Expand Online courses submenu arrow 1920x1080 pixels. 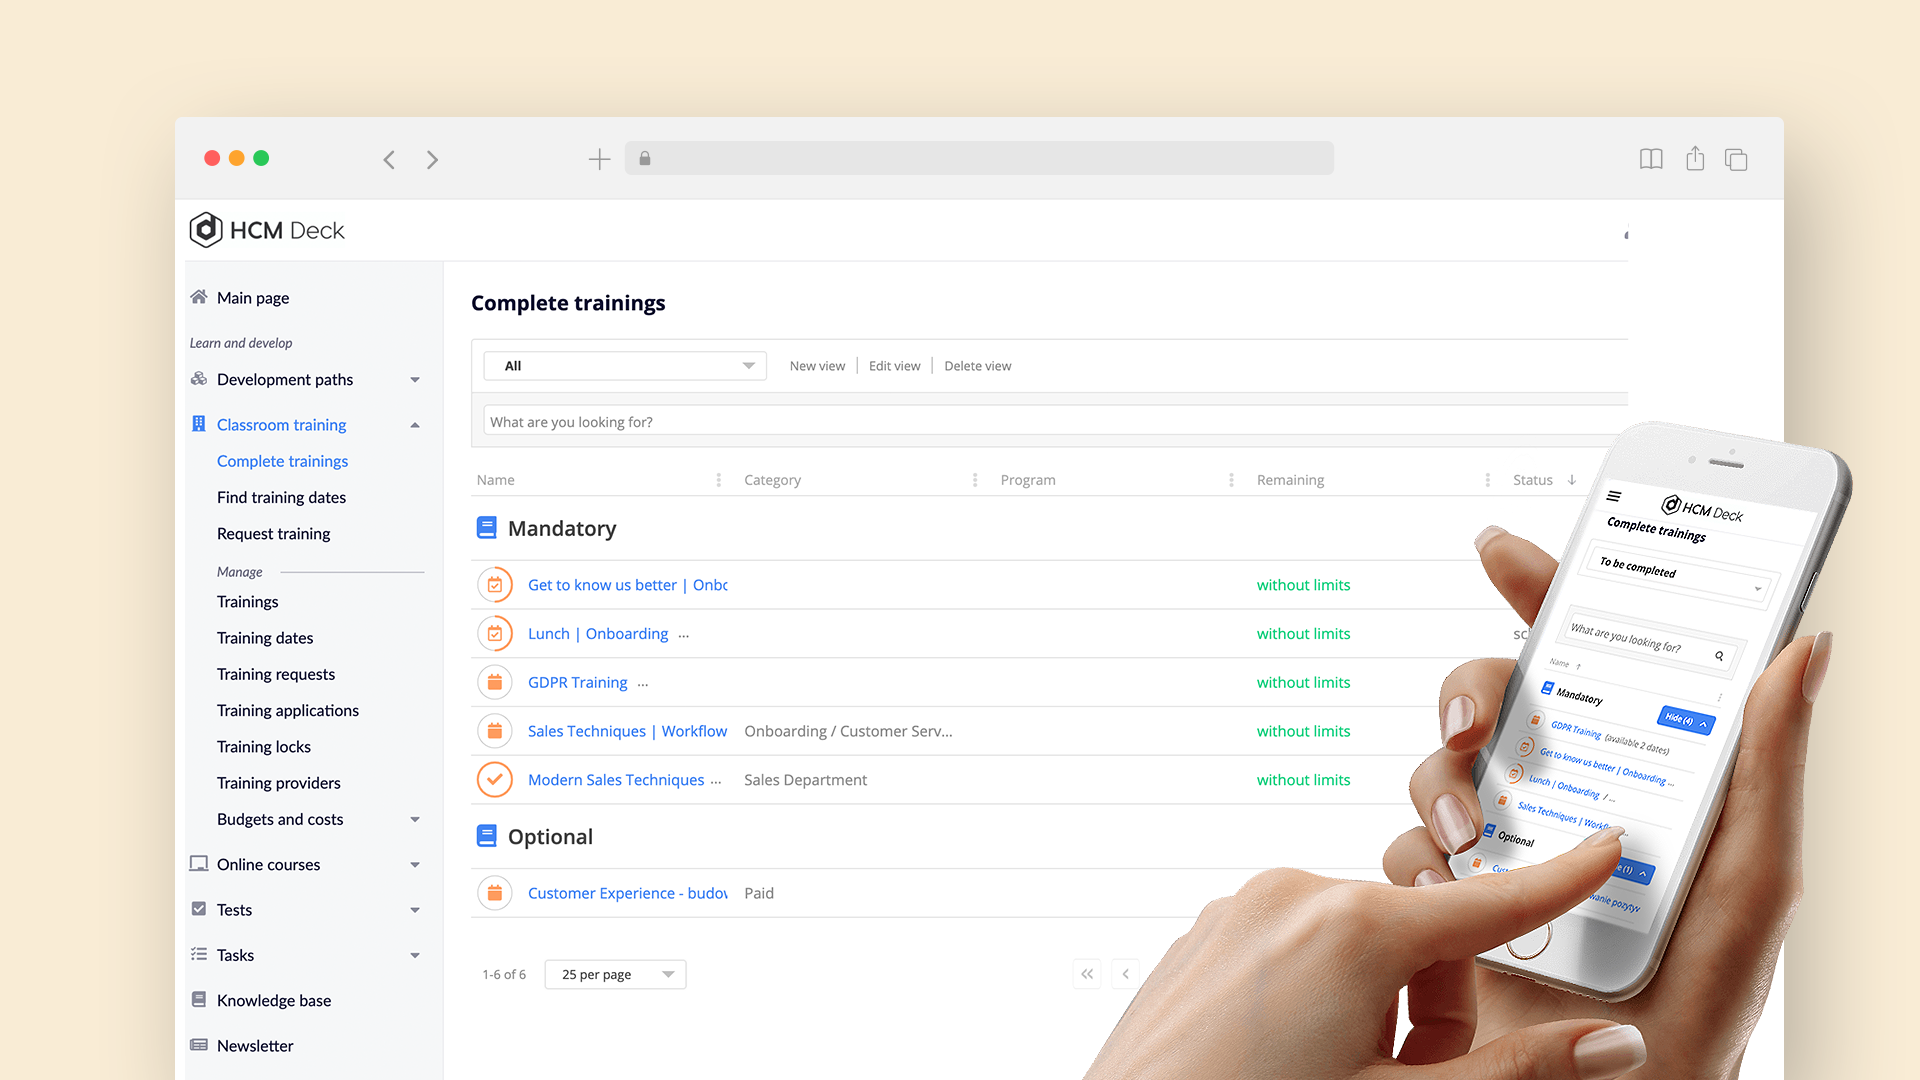point(415,865)
